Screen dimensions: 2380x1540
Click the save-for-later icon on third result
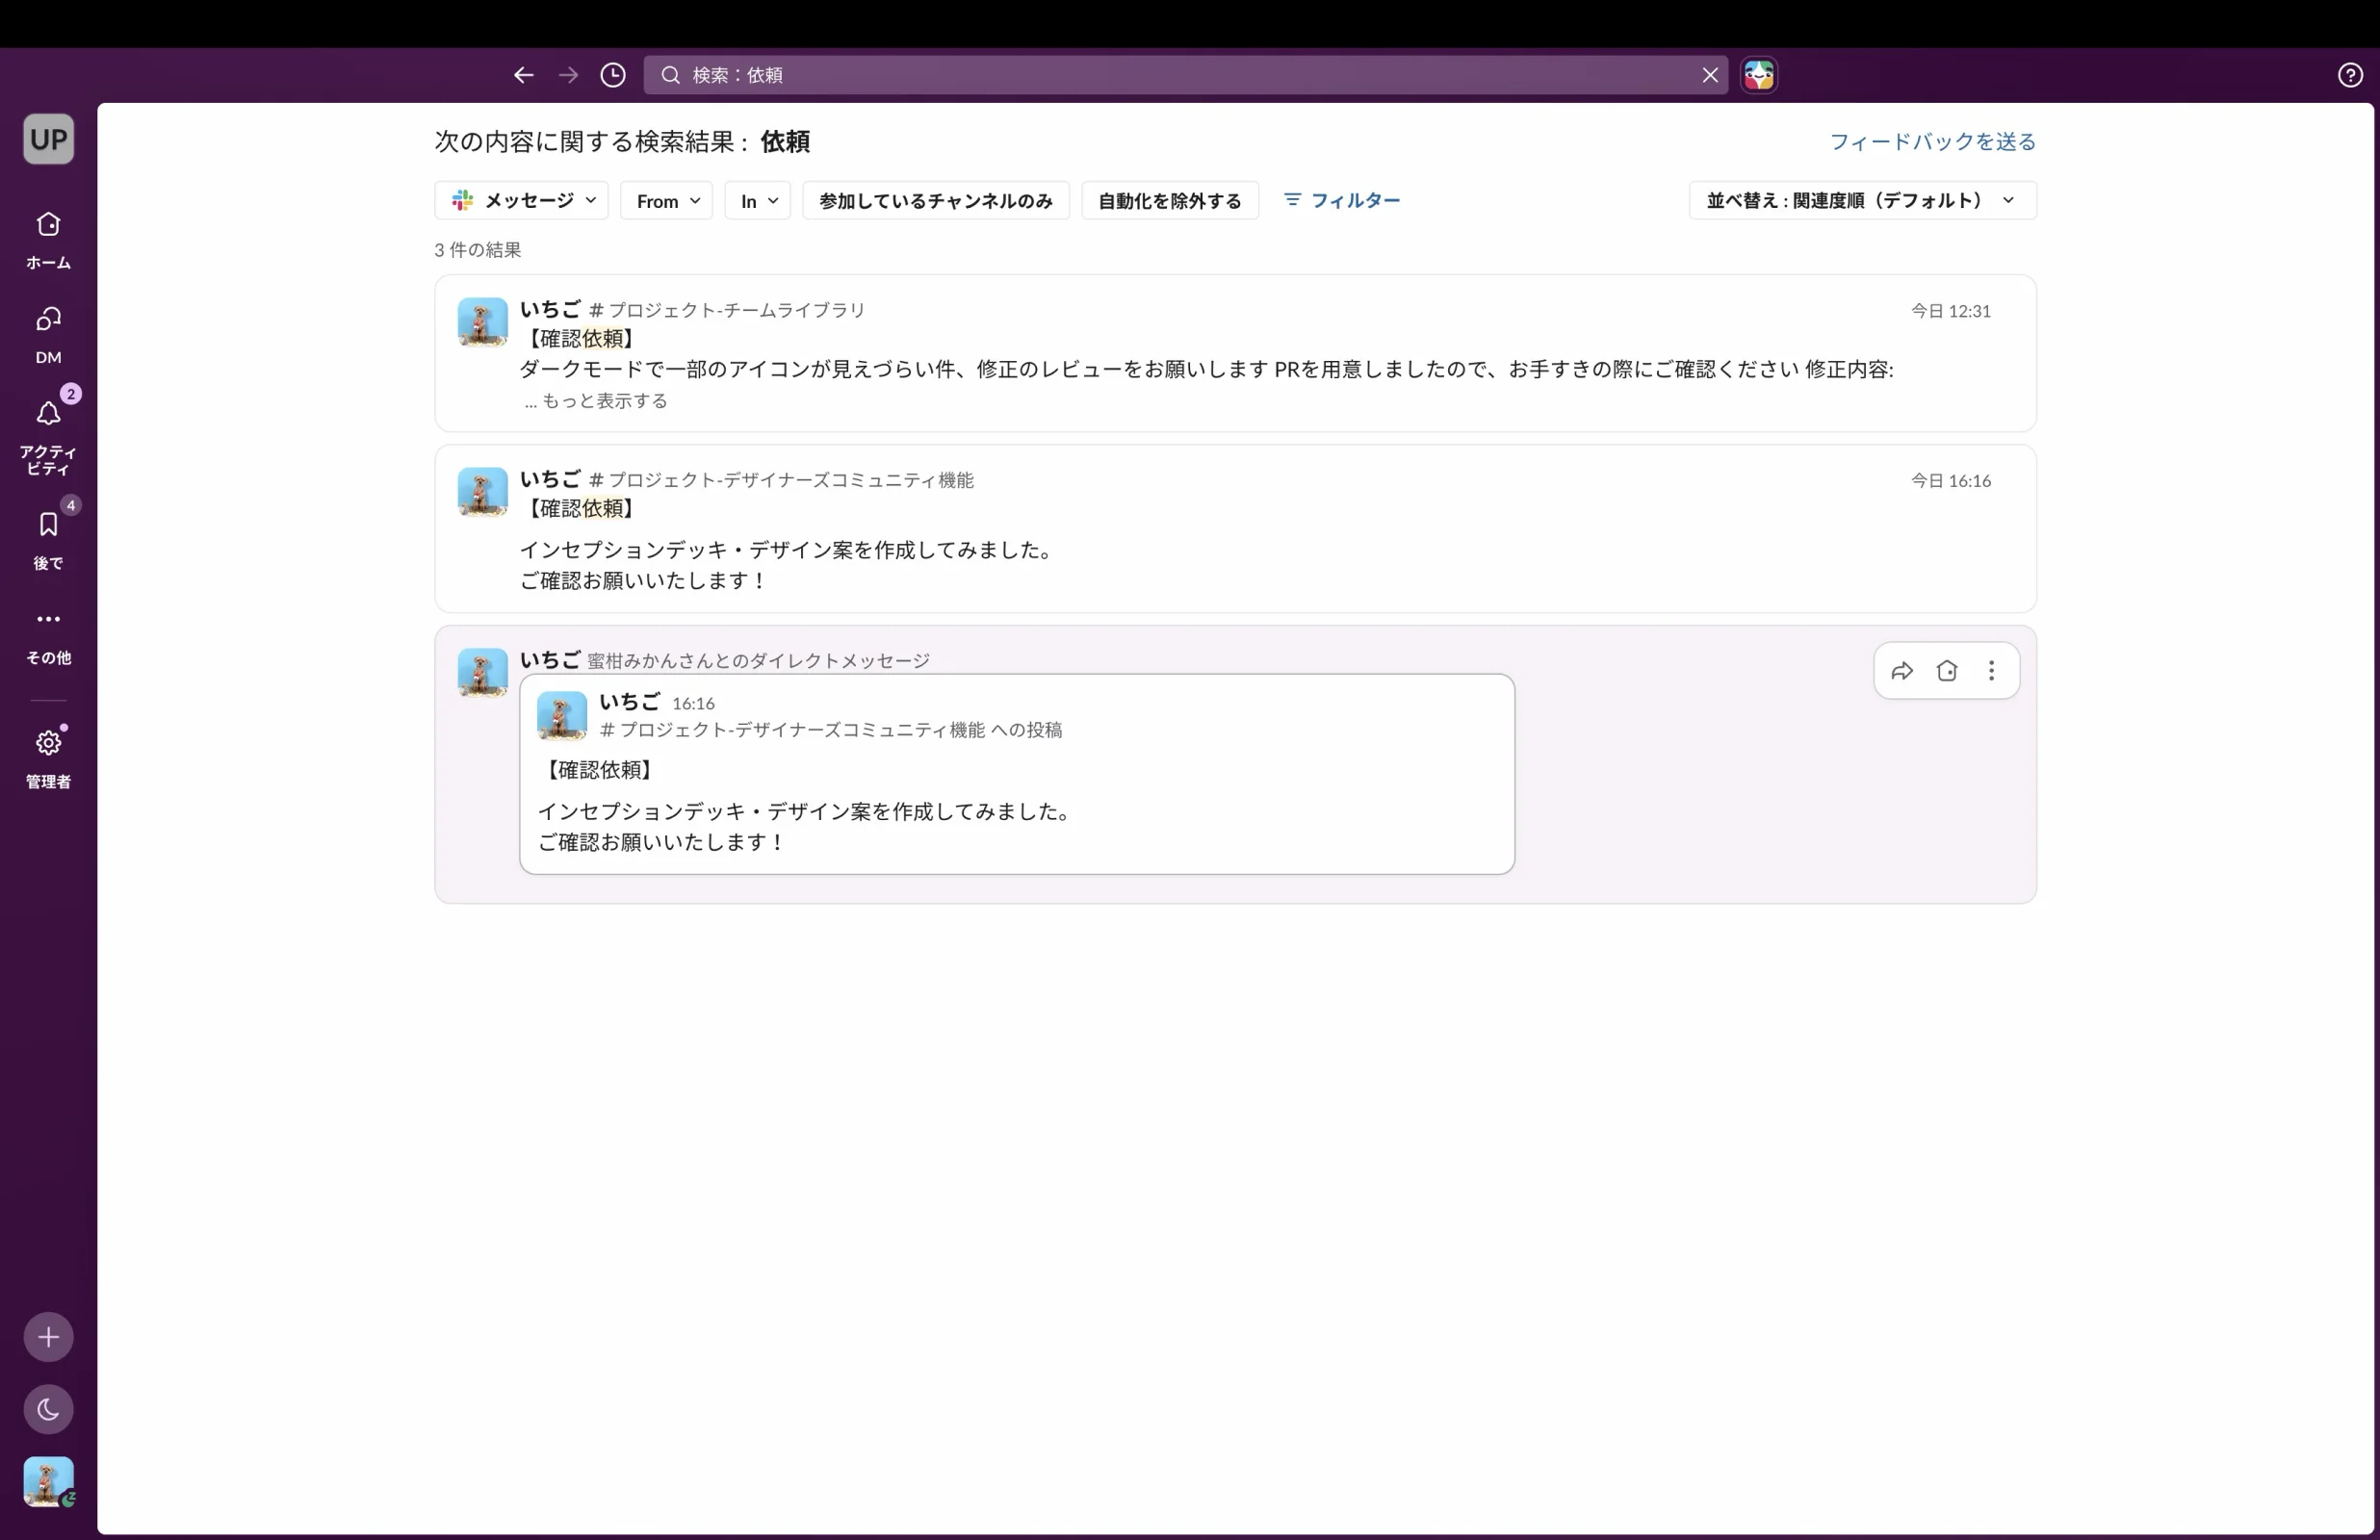tap(1946, 671)
